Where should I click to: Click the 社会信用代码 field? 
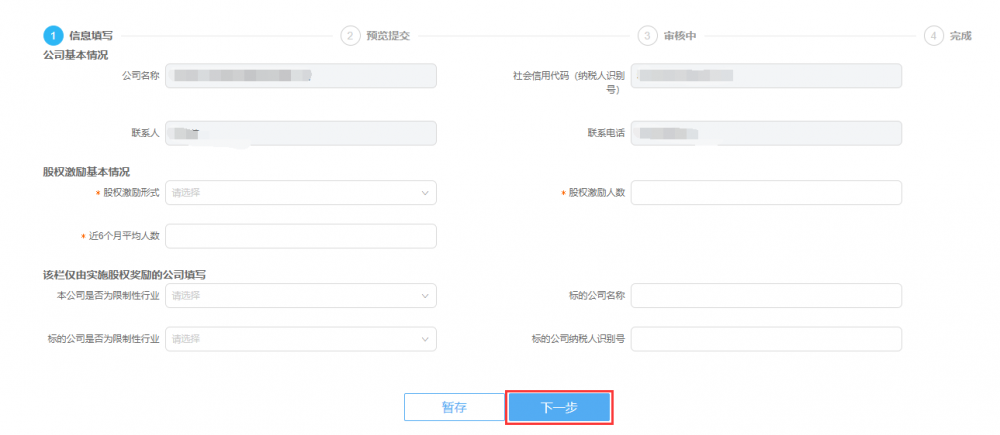click(766, 75)
